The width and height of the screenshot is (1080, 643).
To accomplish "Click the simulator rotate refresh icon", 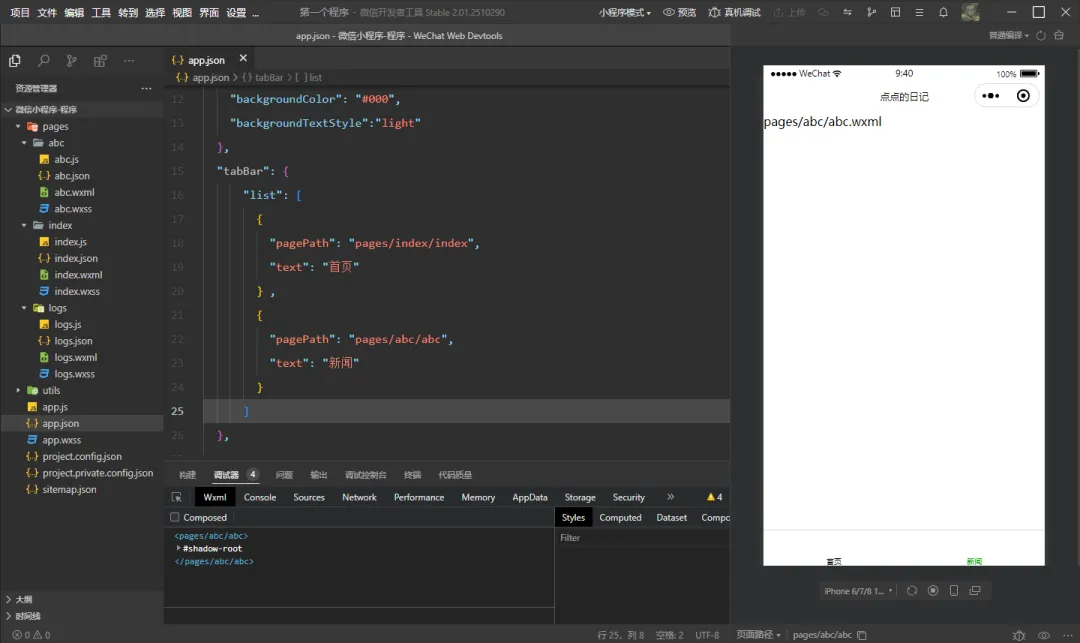I will (912, 591).
